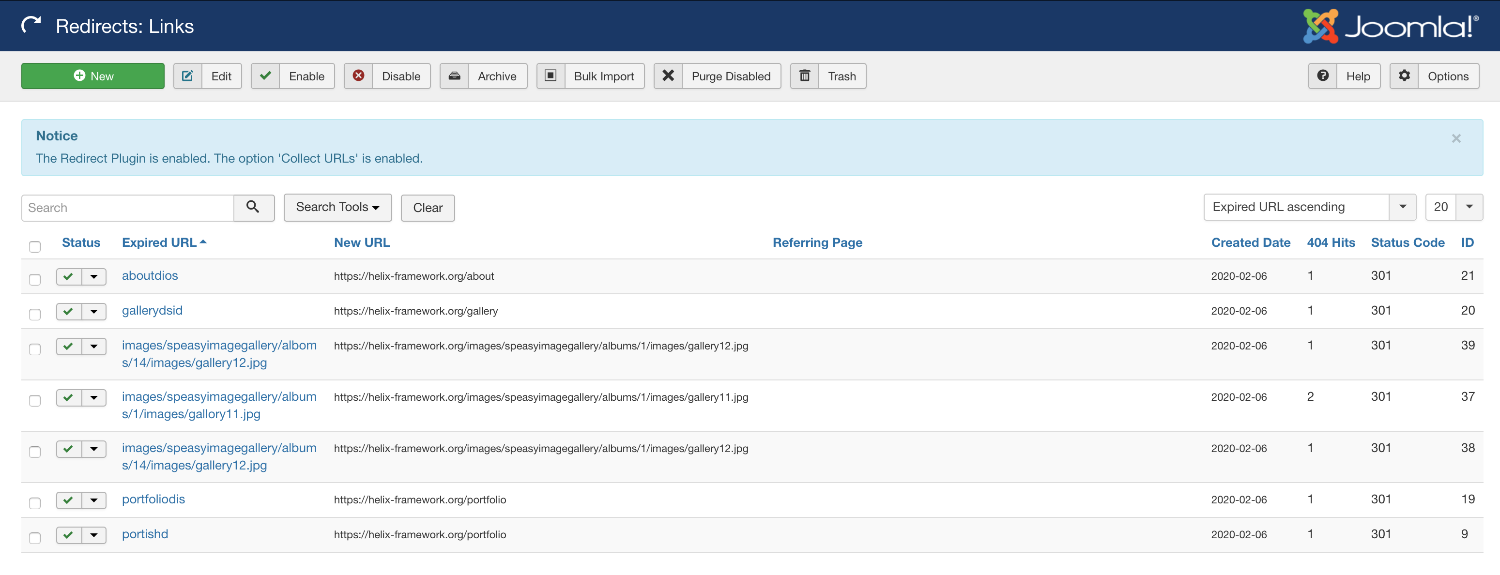
Task: Open Options via the gear icon
Action: click(x=1404, y=76)
